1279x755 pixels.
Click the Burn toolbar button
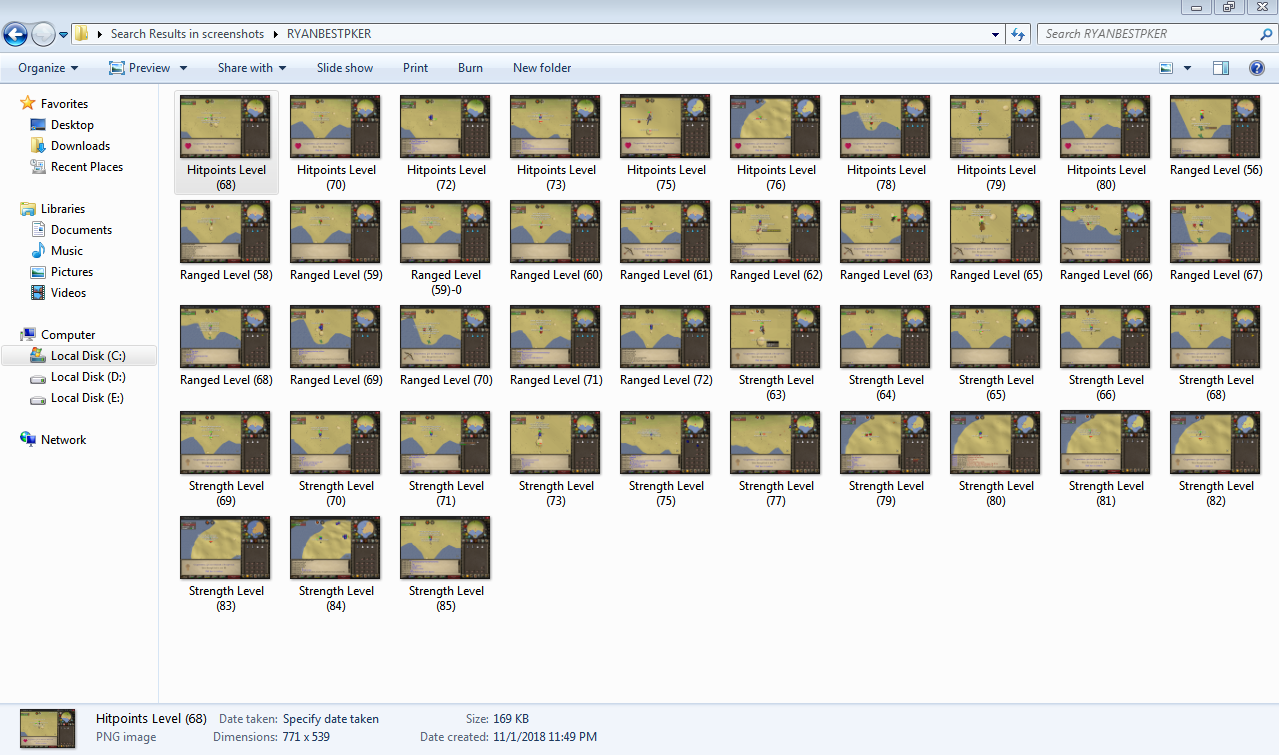pos(470,68)
